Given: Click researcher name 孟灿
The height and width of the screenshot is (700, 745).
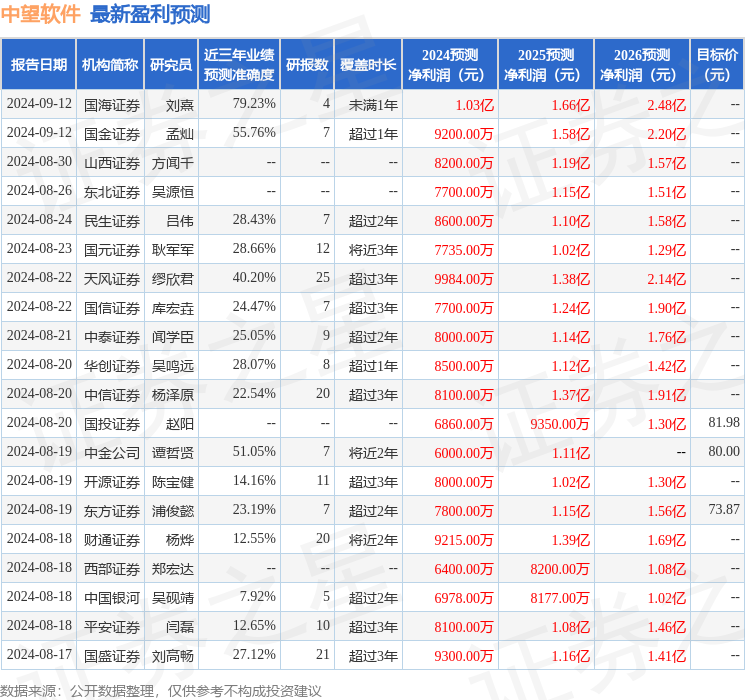Looking at the screenshot, I should click(180, 134).
